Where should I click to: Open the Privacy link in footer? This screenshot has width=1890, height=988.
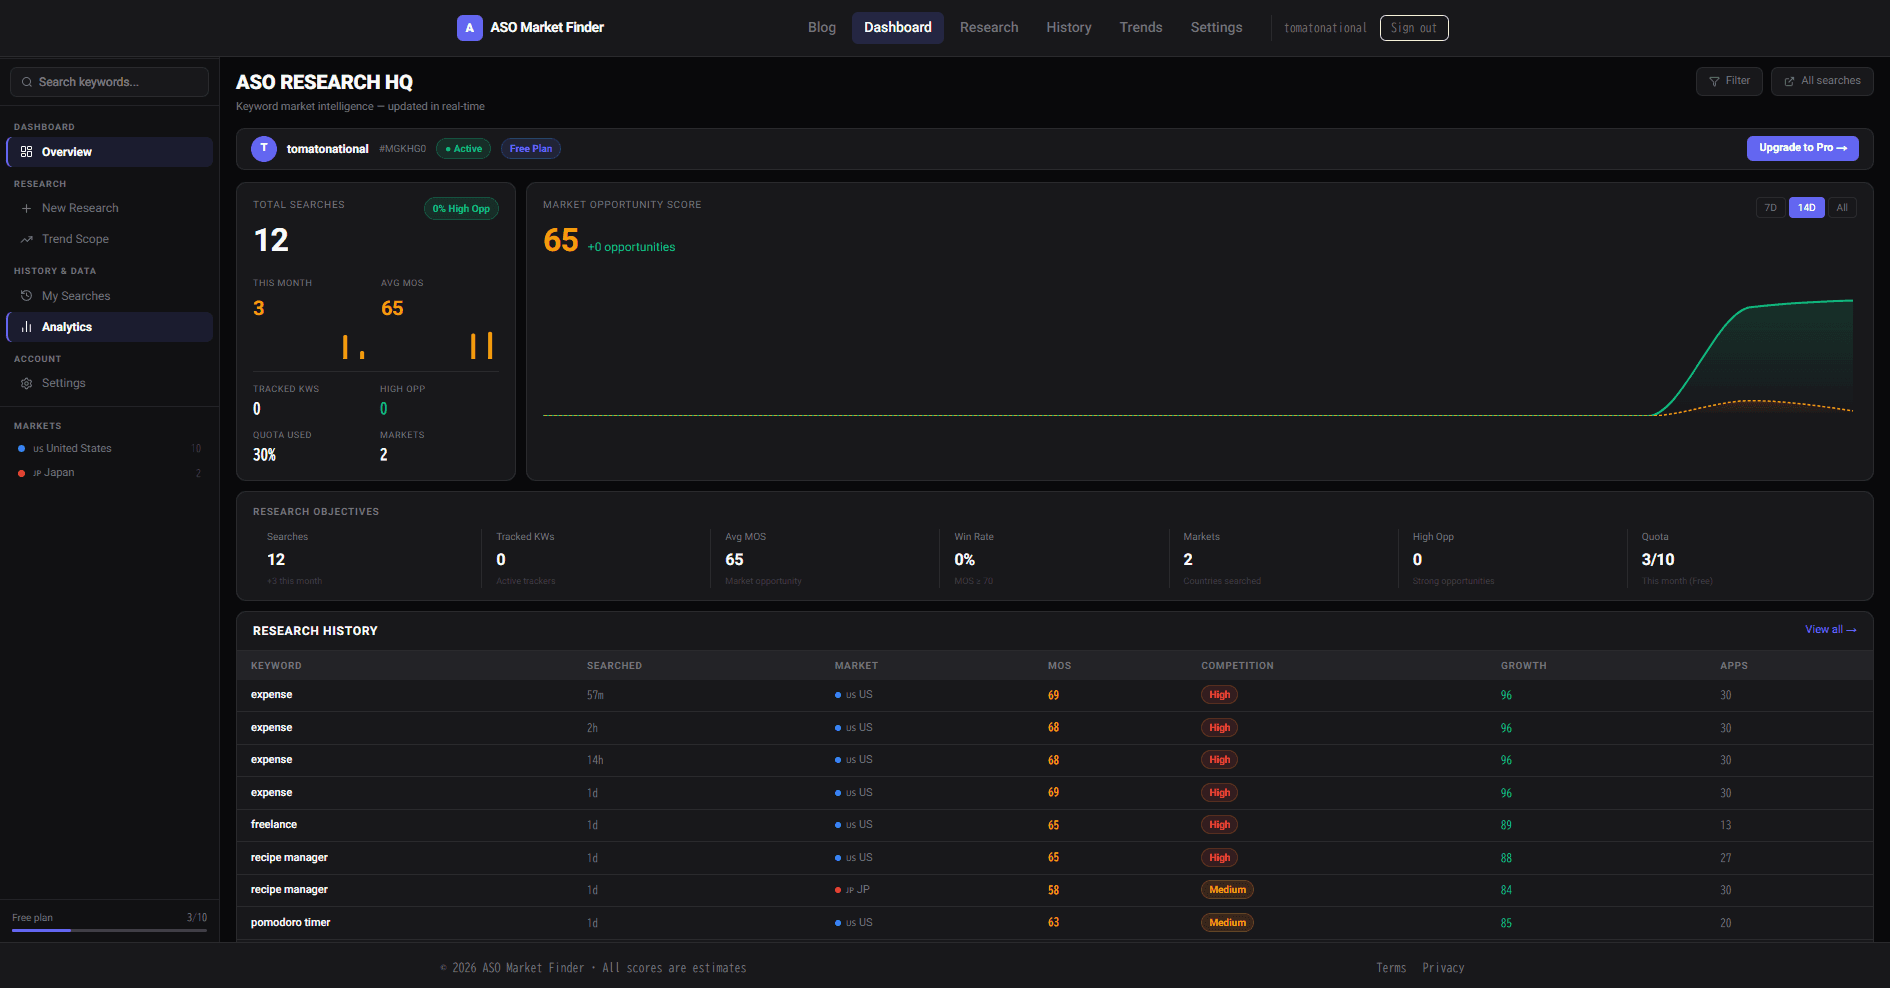pos(1443,968)
